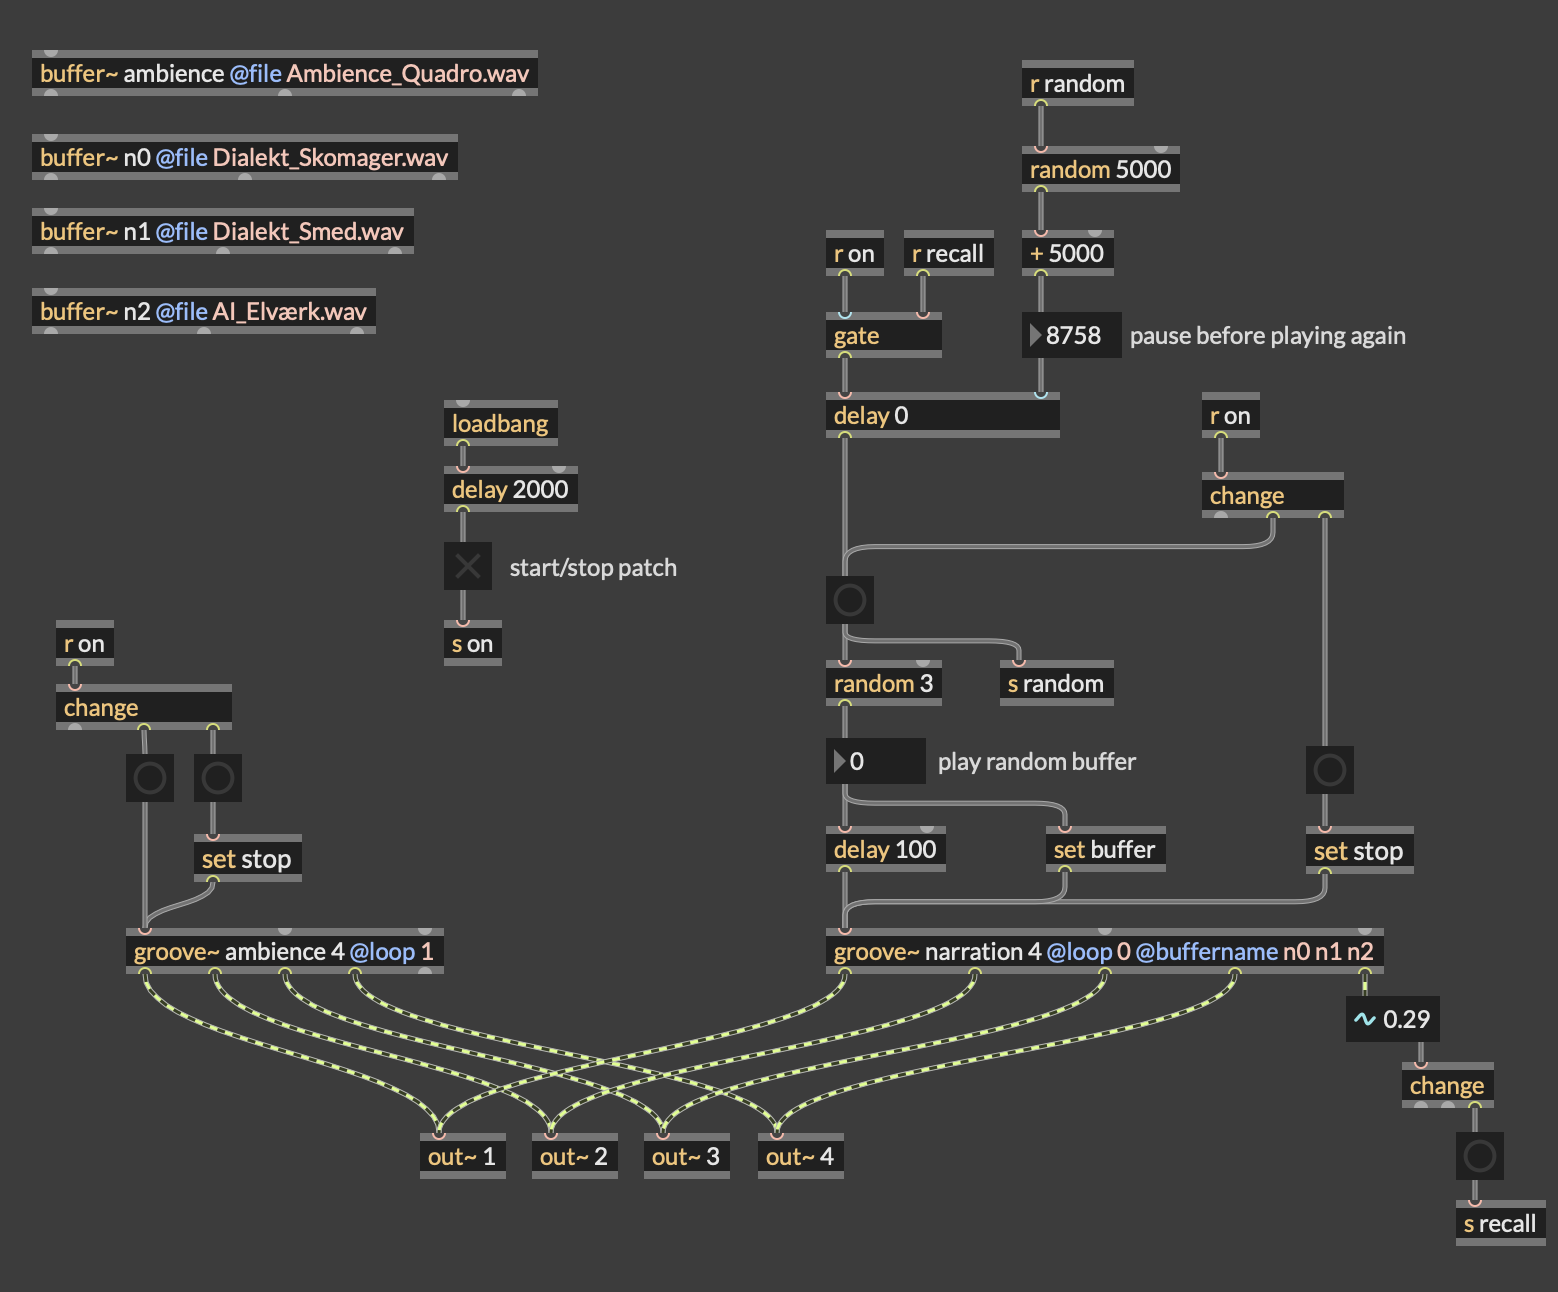This screenshot has width=1558, height=1292.
Task: Toggle the start/stop patch switch
Action: coord(467,567)
